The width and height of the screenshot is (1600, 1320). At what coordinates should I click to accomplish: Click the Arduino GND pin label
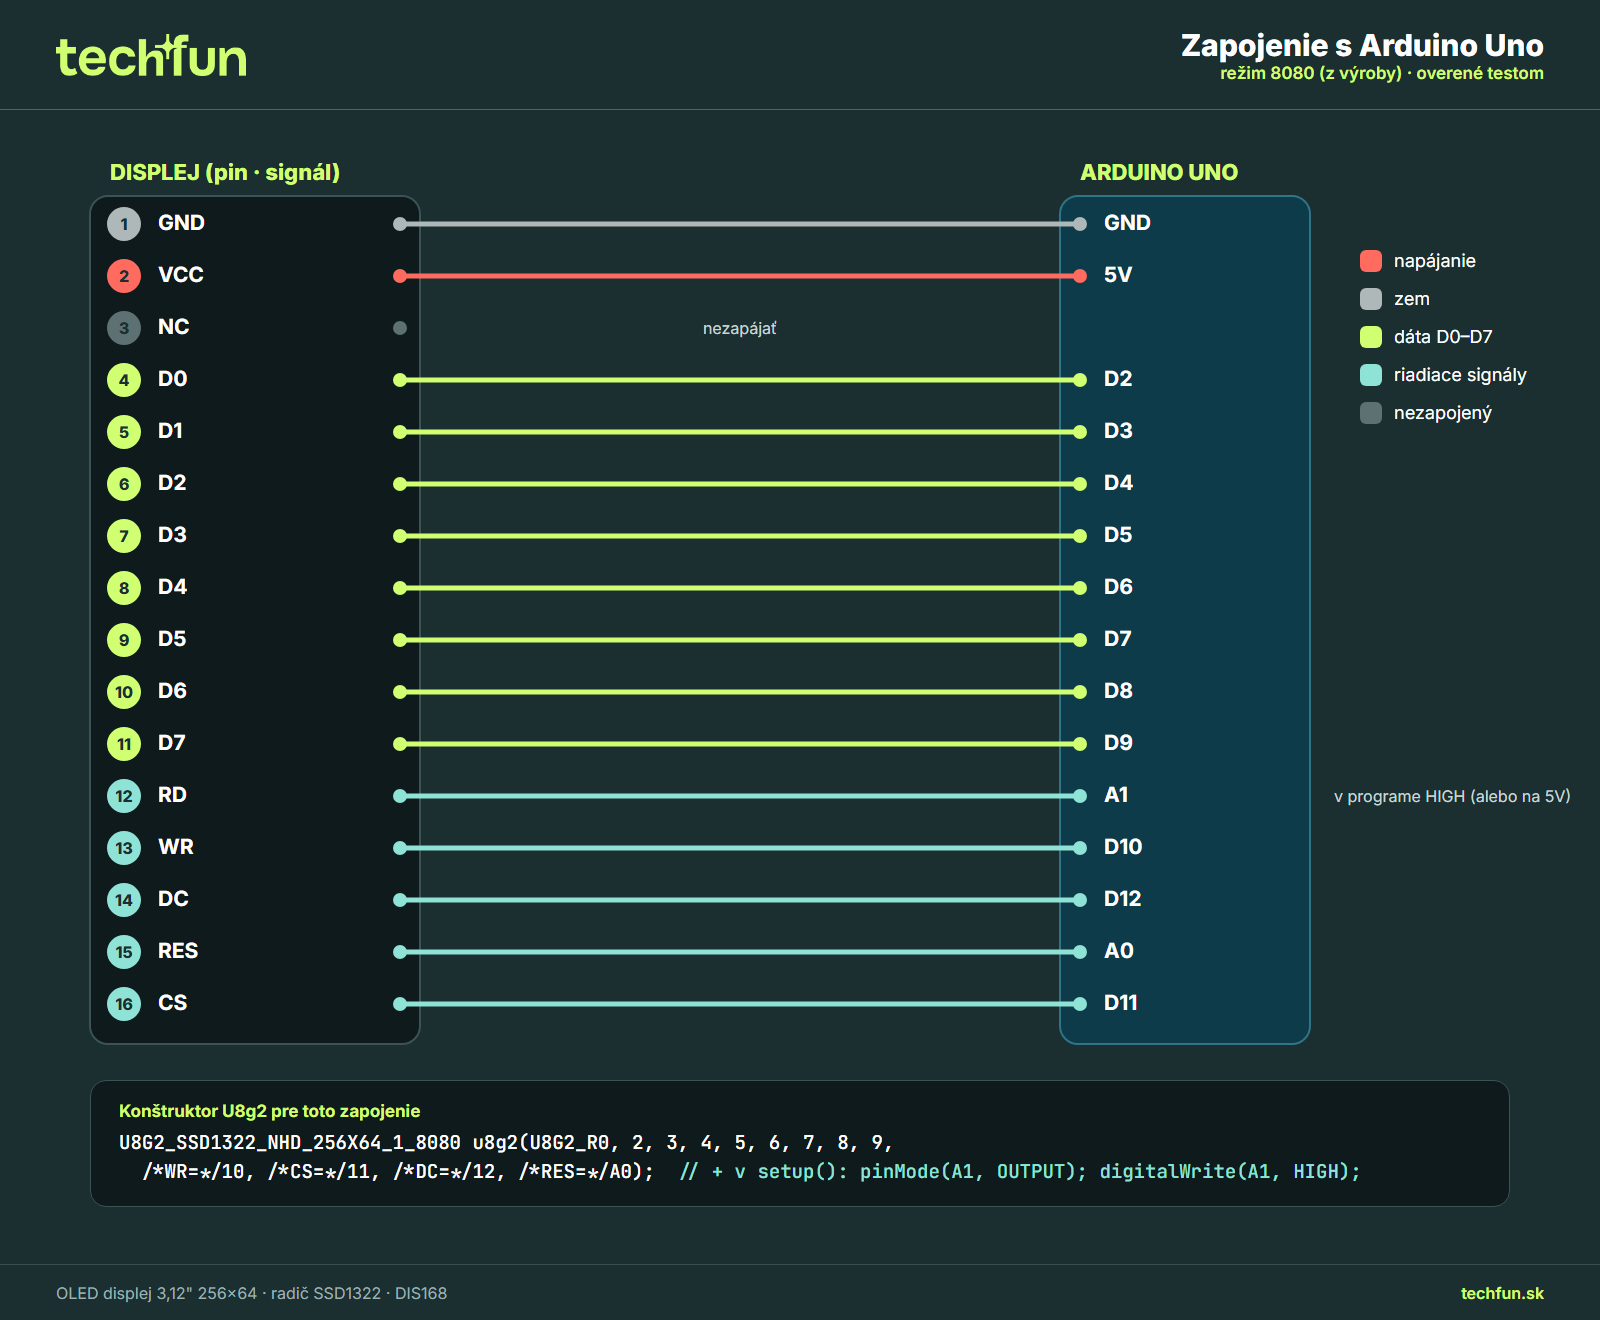[1127, 223]
